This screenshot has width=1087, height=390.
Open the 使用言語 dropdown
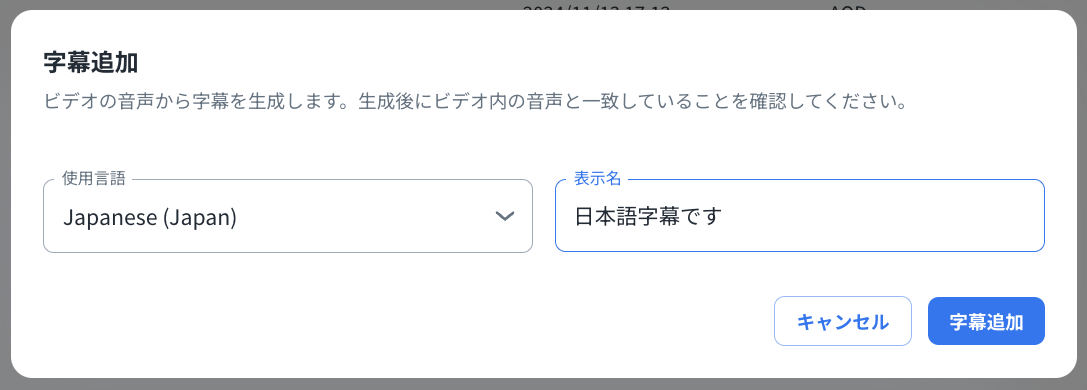pyautogui.click(x=288, y=216)
